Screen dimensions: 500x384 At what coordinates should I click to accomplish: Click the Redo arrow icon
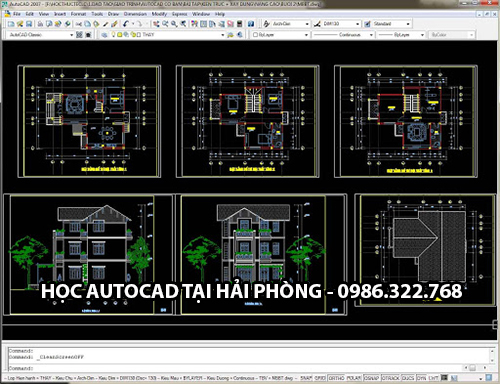point(140,24)
